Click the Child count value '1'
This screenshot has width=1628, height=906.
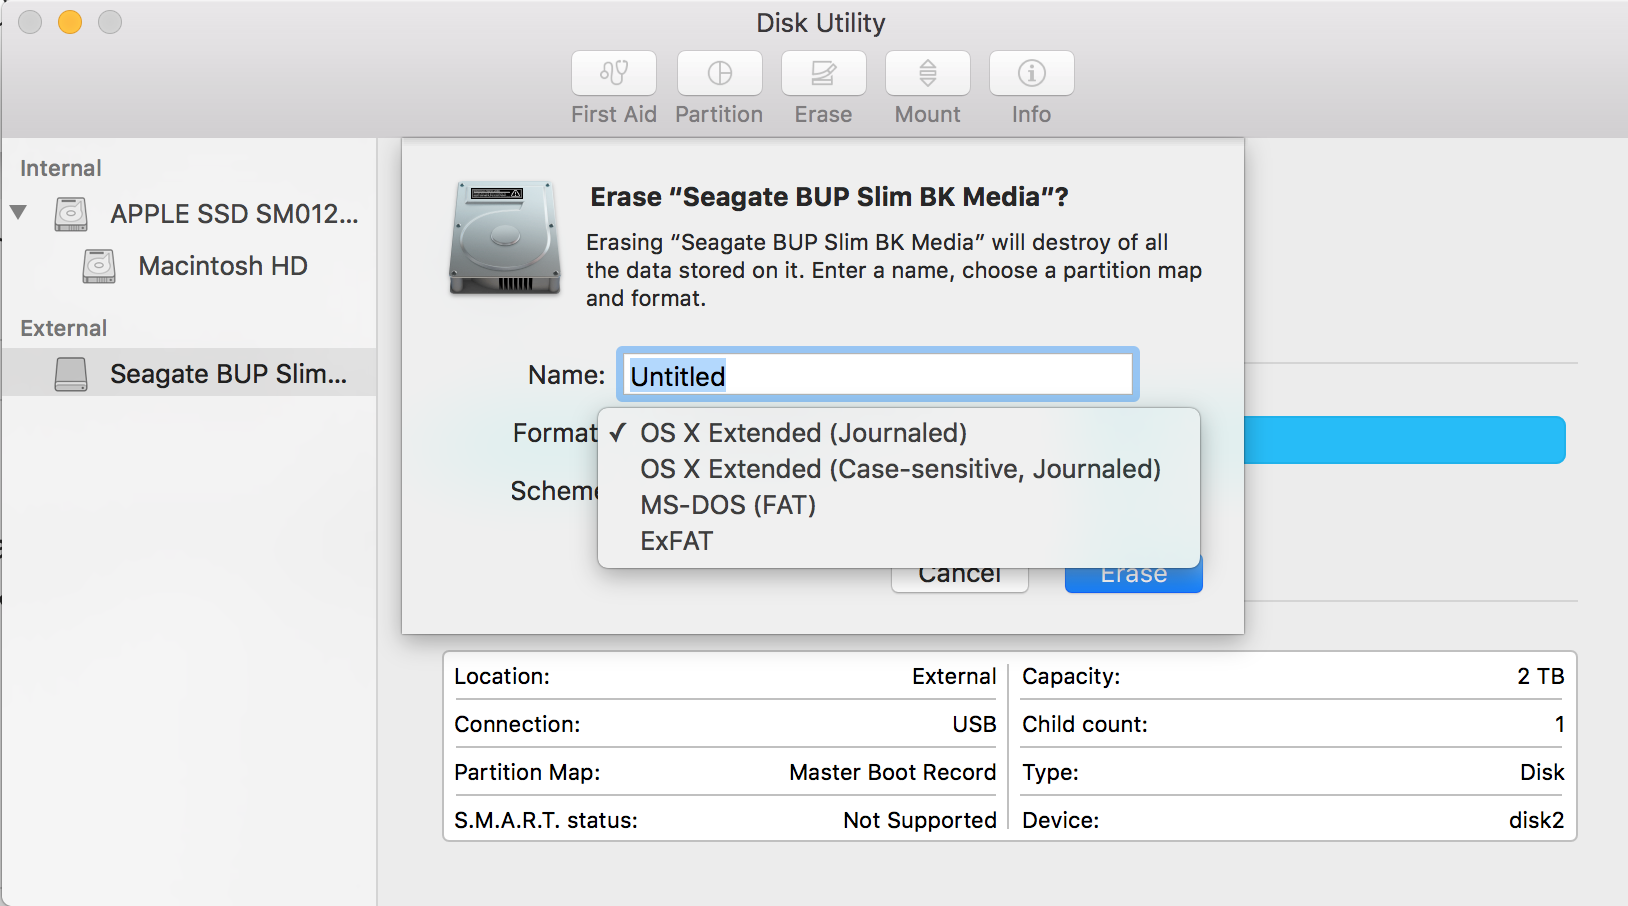tap(1559, 724)
